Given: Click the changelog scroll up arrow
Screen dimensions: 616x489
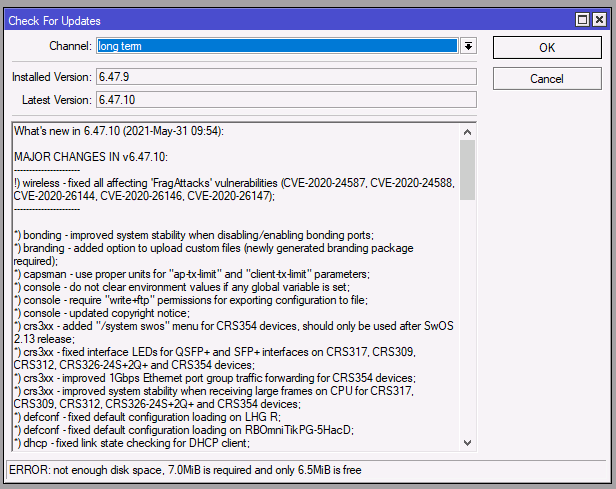Looking at the screenshot, I should (x=468, y=132).
